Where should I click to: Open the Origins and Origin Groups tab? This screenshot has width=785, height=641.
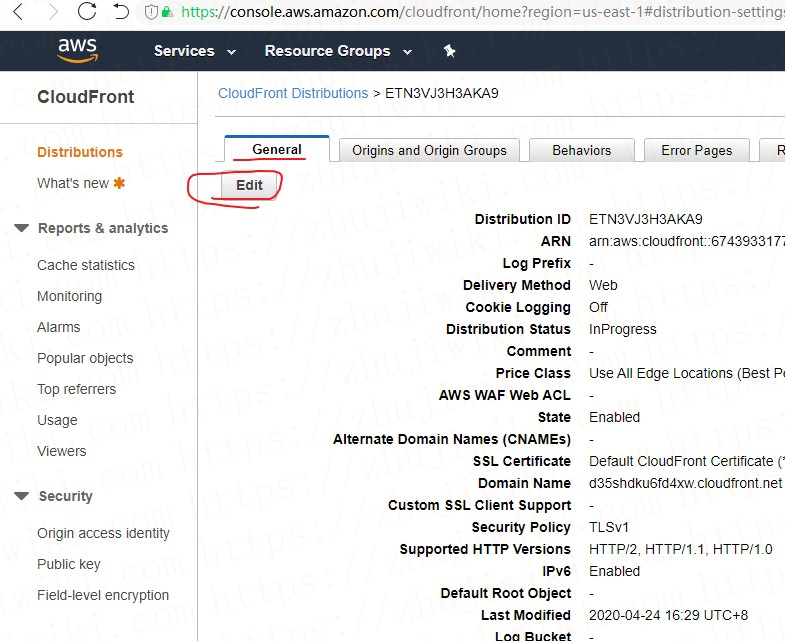429,150
